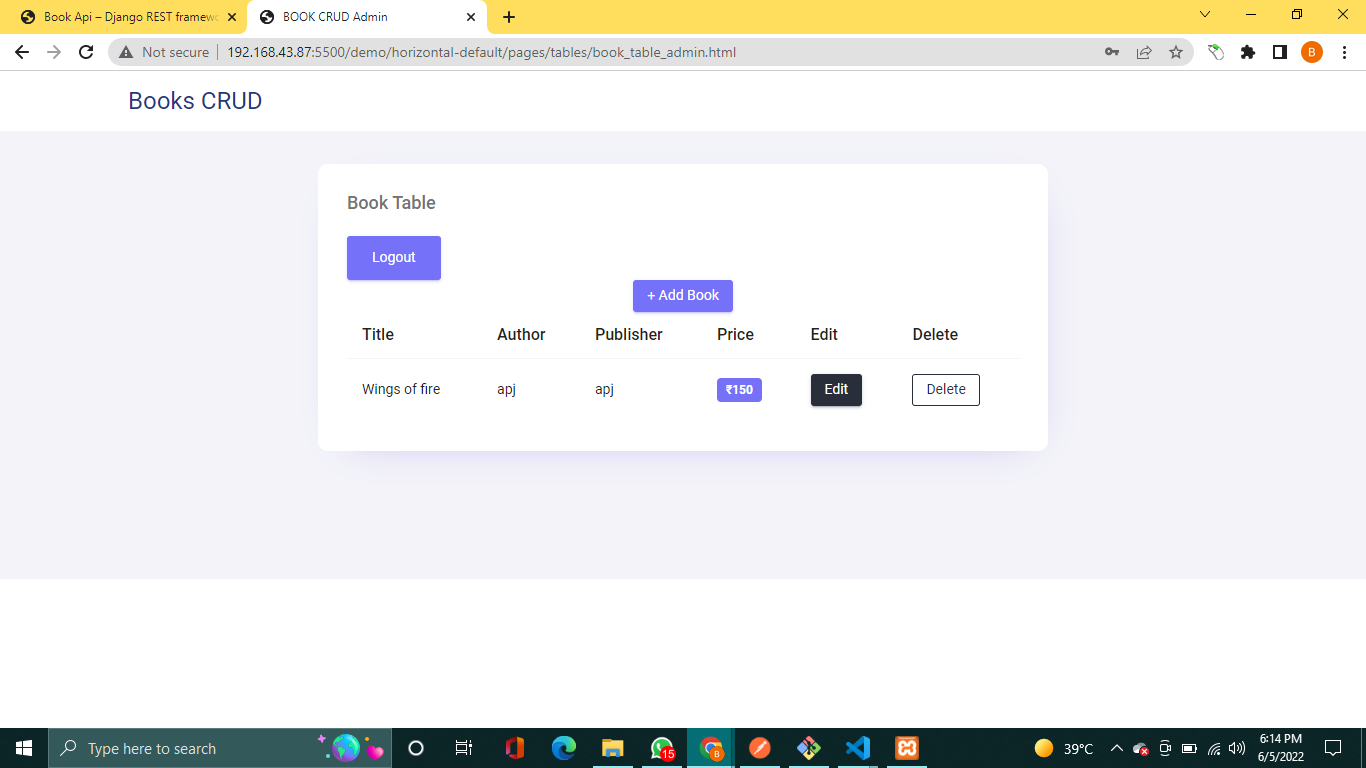The width and height of the screenshot is (1366, 768).
Task: Click inside the browser address bar
Action: (480, 51)
